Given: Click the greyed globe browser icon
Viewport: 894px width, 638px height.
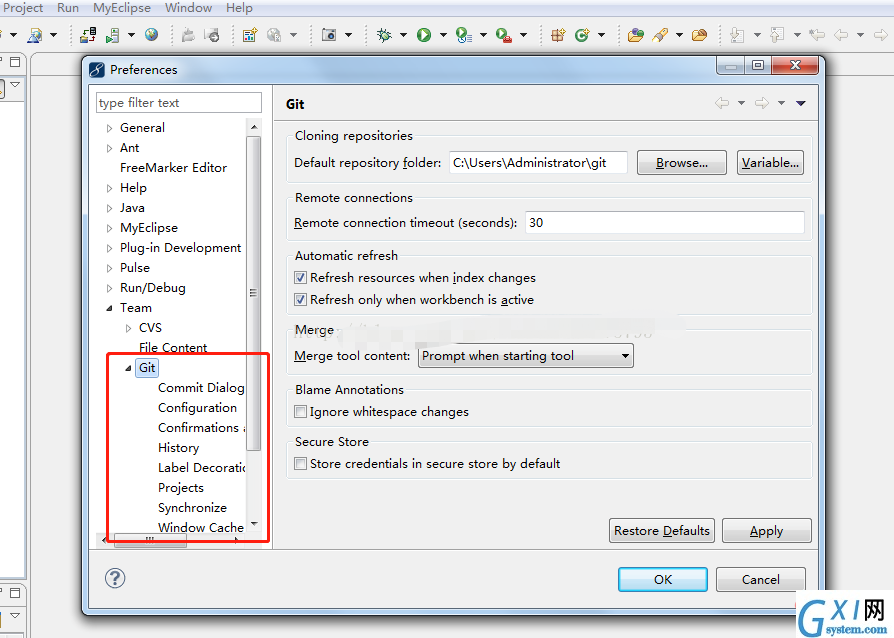Looking at the screenshot, I should (274, 35).
